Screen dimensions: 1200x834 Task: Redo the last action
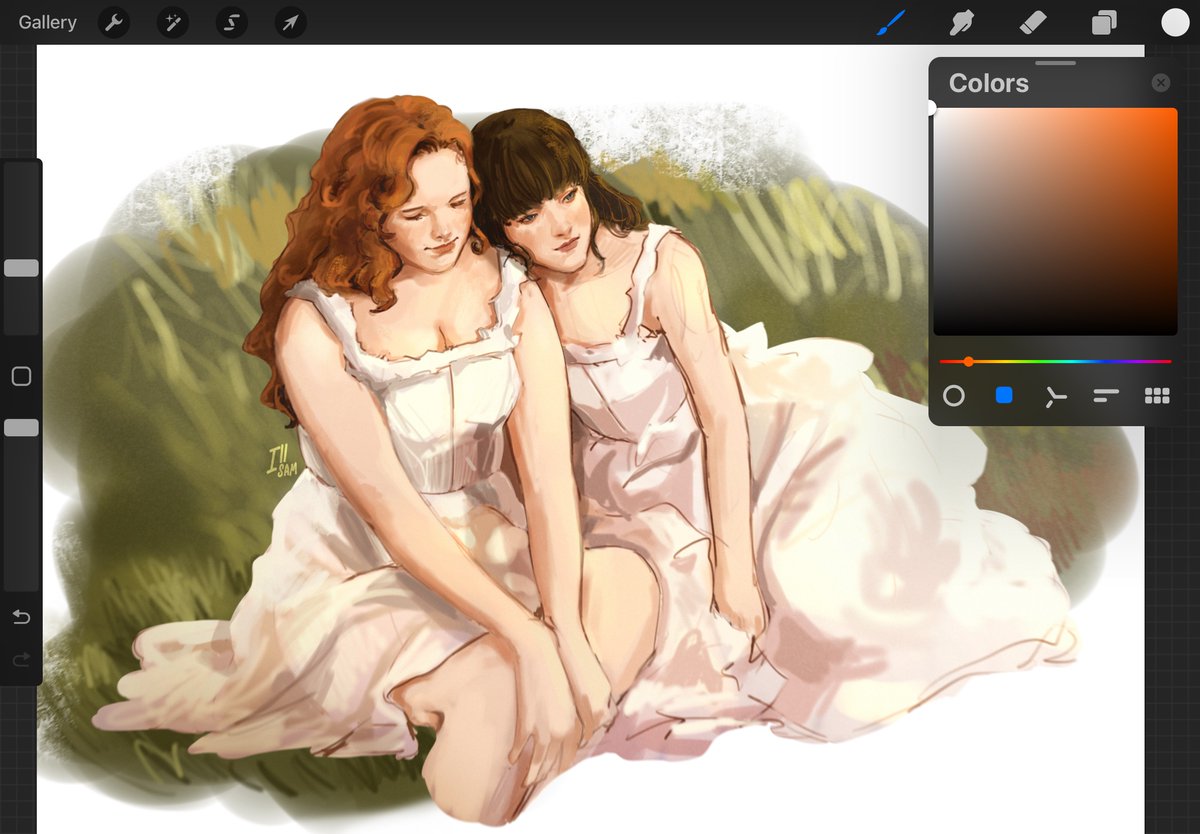point(21,660)
